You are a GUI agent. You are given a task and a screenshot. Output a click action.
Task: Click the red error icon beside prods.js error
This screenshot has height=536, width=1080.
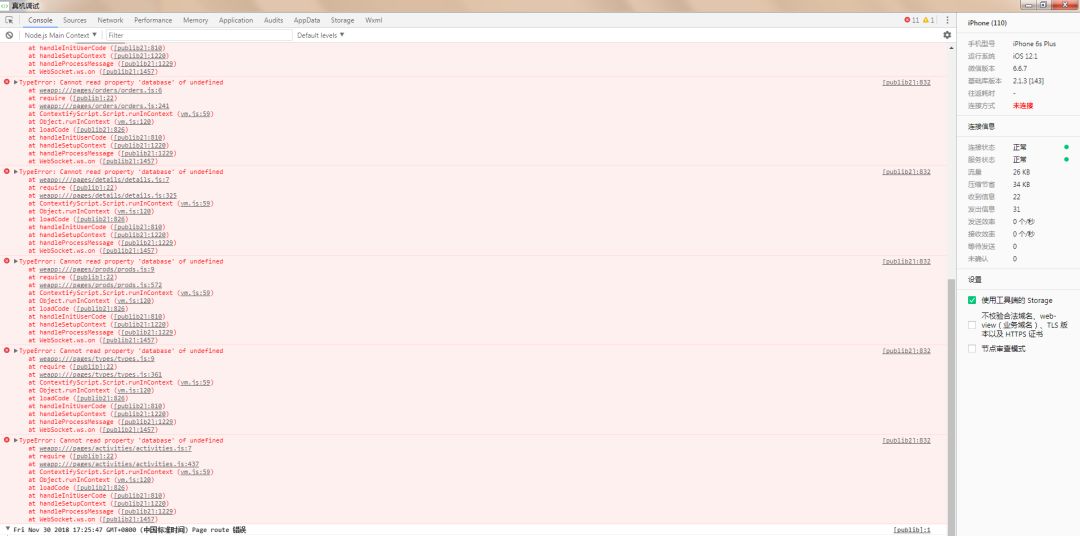pyautogui.click(x=7, y=261)
